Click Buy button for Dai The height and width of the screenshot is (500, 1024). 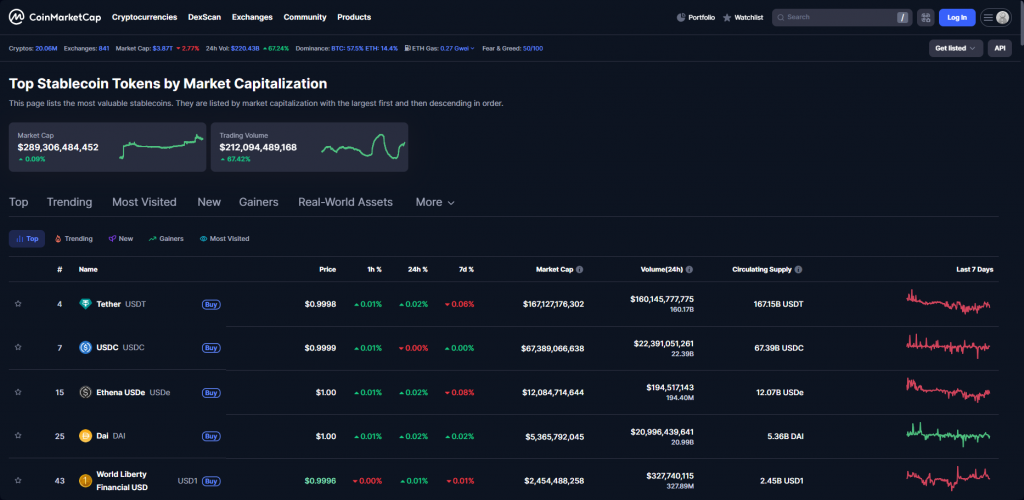pyautogui.click(x=211, y=436)
